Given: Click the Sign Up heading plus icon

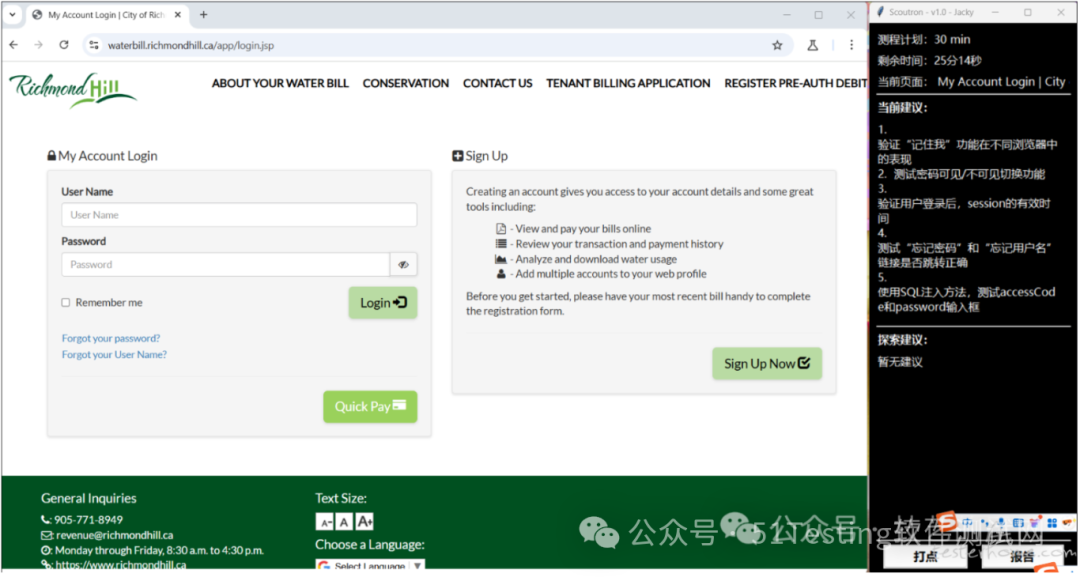Looking at the screenshot, I should coord(457,156).
